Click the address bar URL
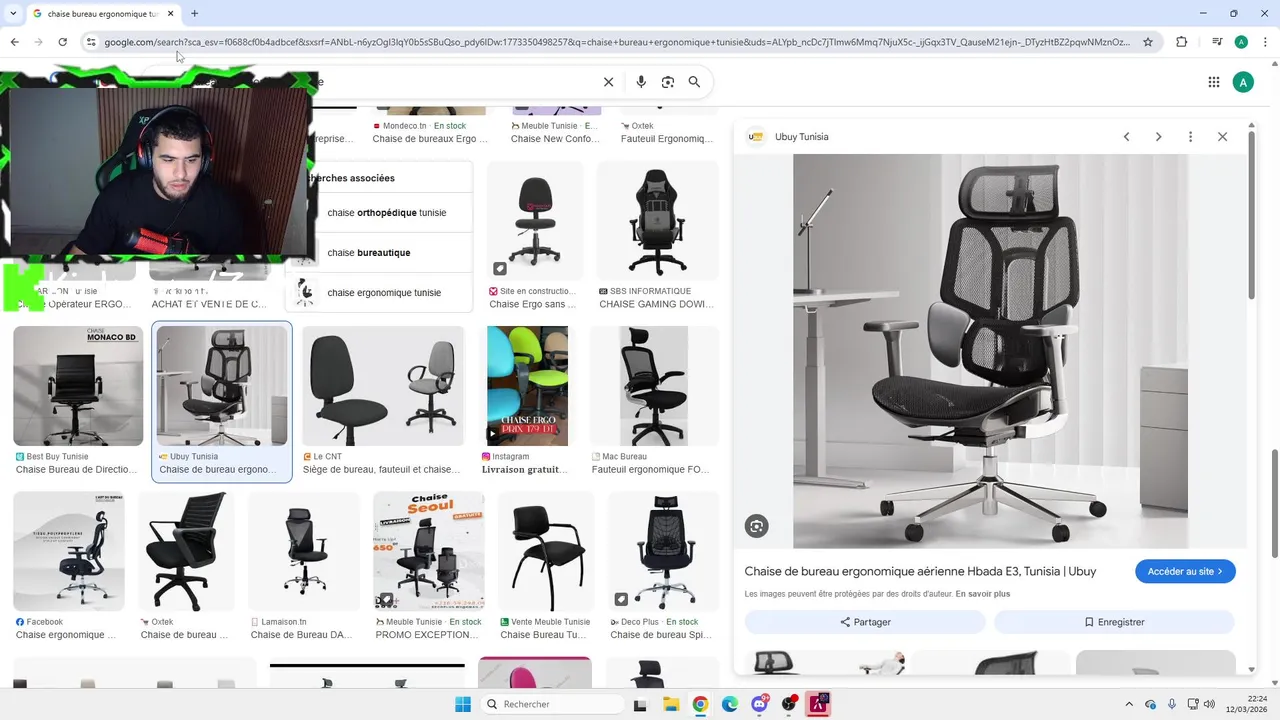The image size is (1280, 720). 617,42
